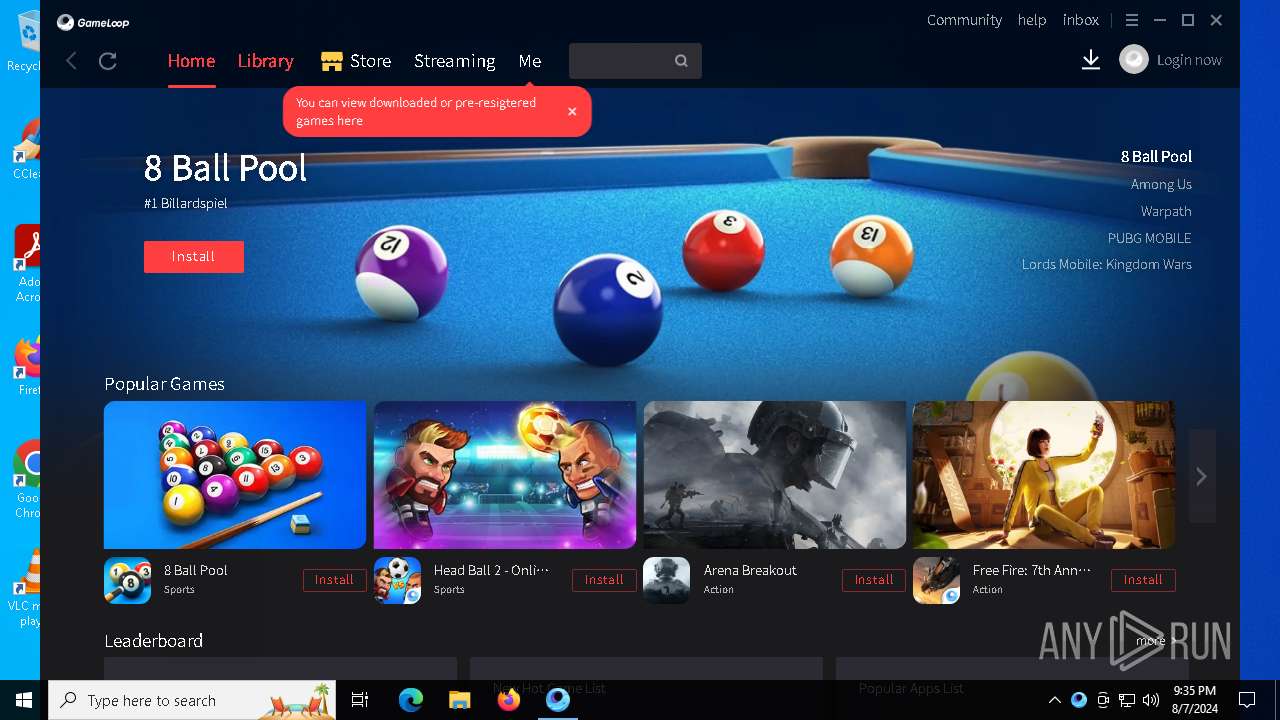The height and width of the screenshot is (720, 1280).
Task: Open the inbox link
Action: click(1081, 20)
